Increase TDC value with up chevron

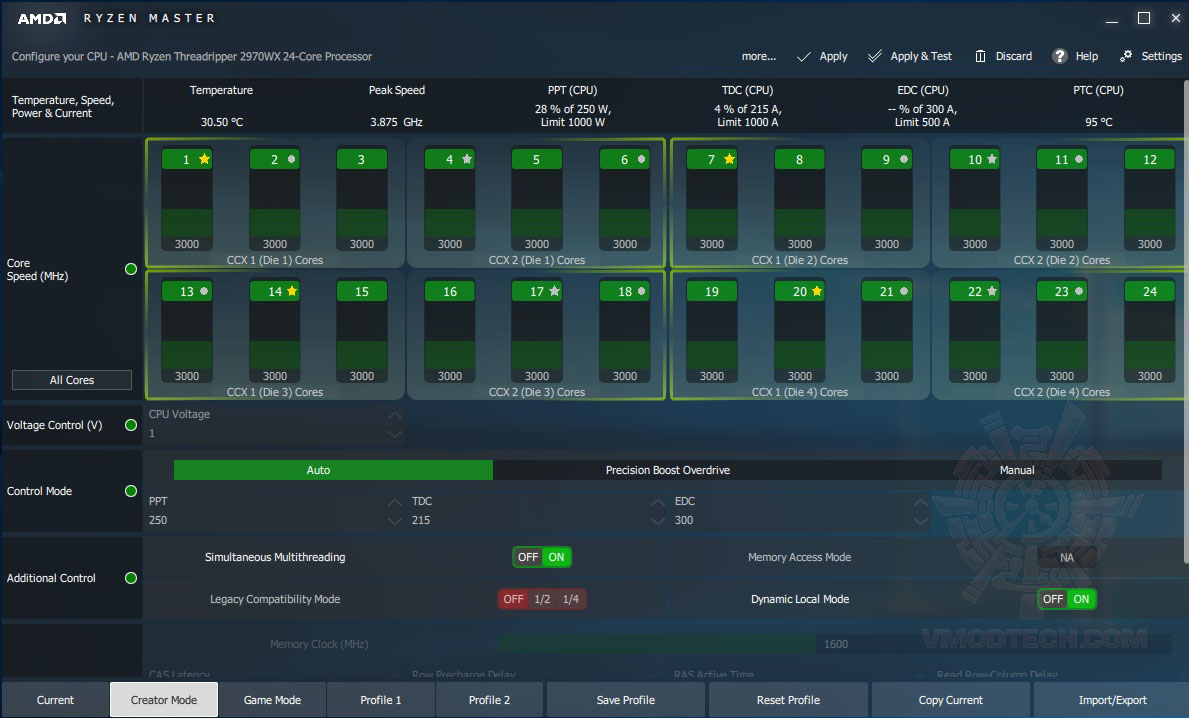[657, 502]
